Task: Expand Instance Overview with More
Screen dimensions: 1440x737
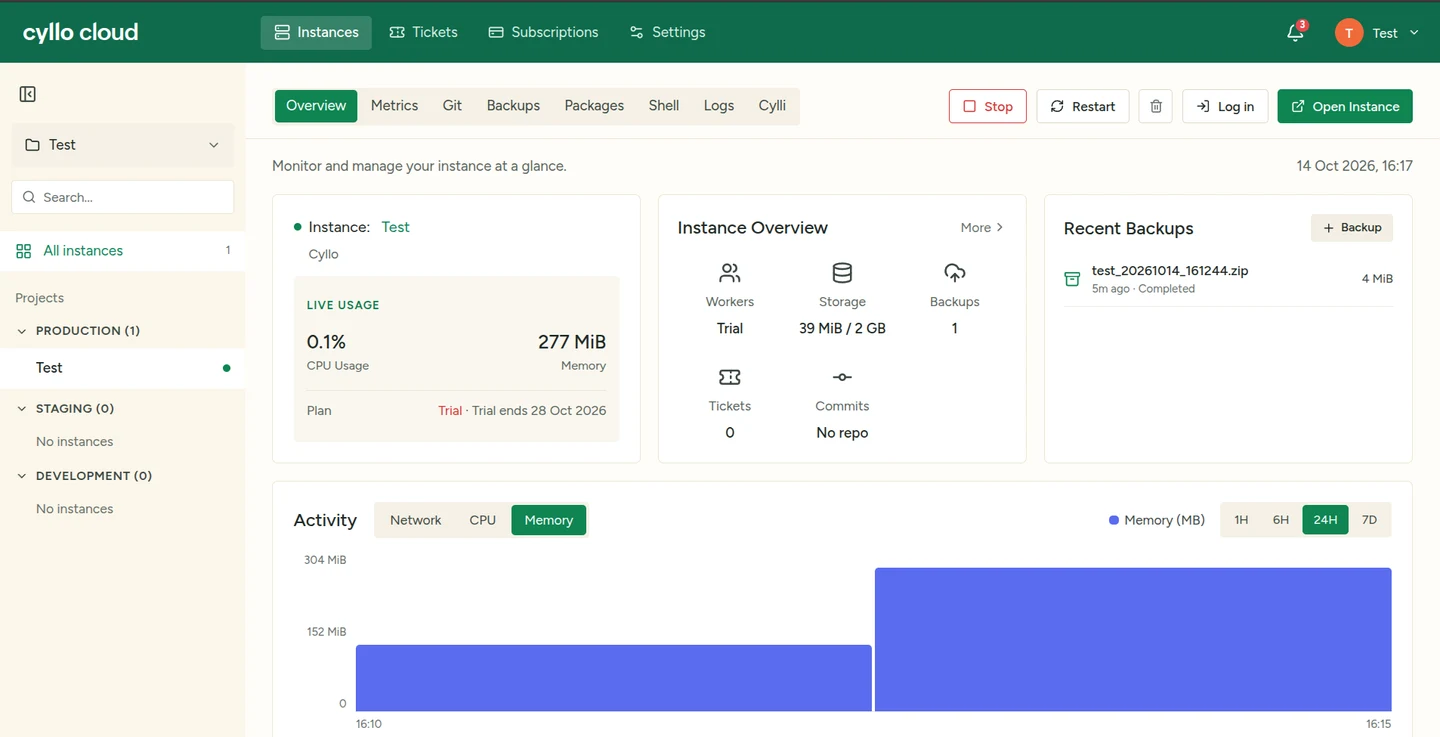Action: [982, 228]
